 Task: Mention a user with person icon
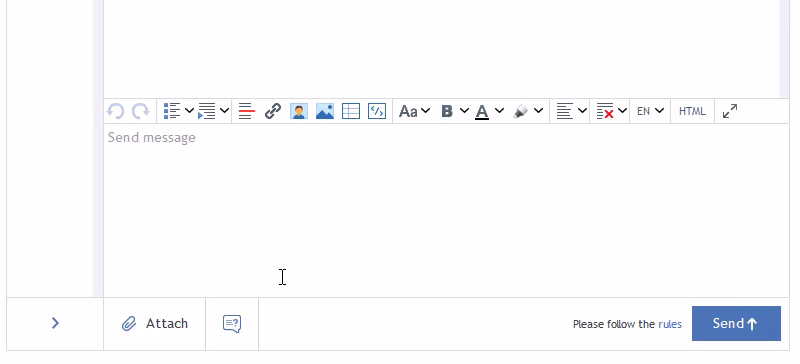299,111
